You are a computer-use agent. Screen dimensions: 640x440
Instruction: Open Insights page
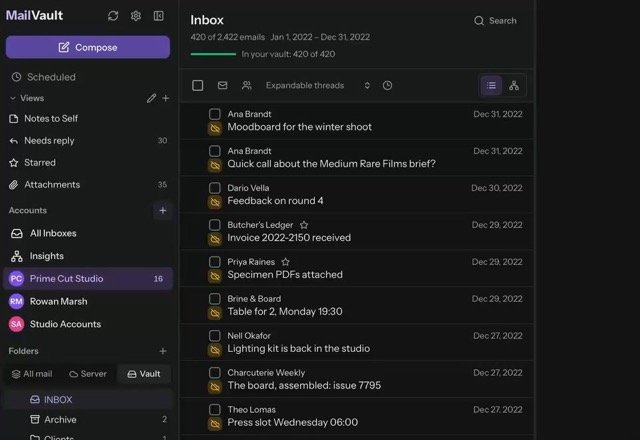[88, 256]
